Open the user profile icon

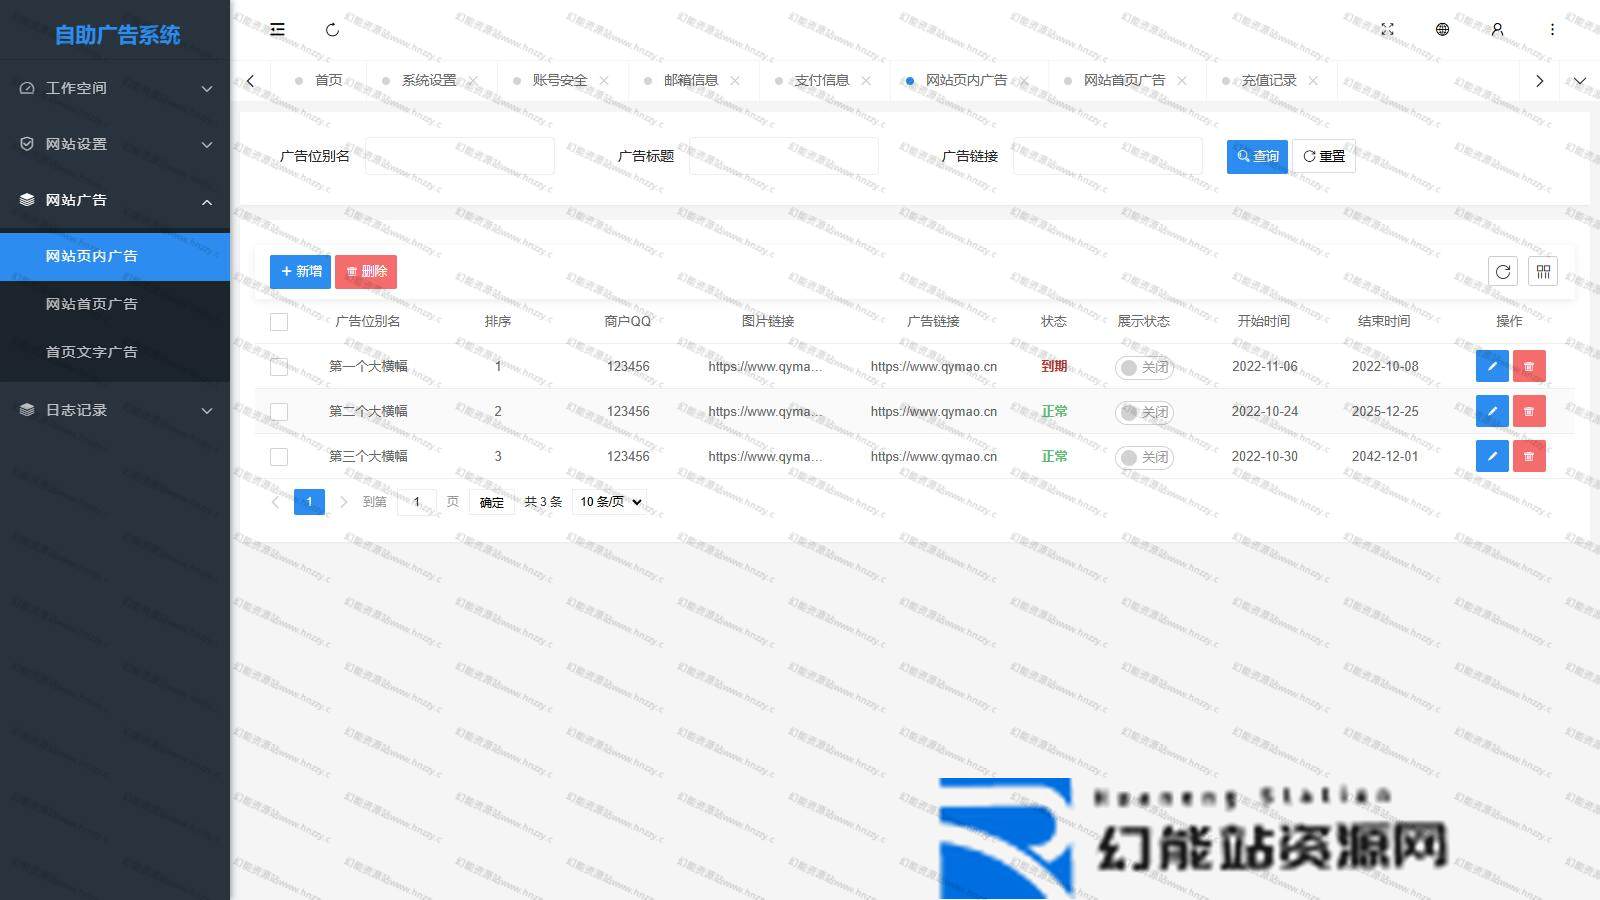pos(1497,30)
